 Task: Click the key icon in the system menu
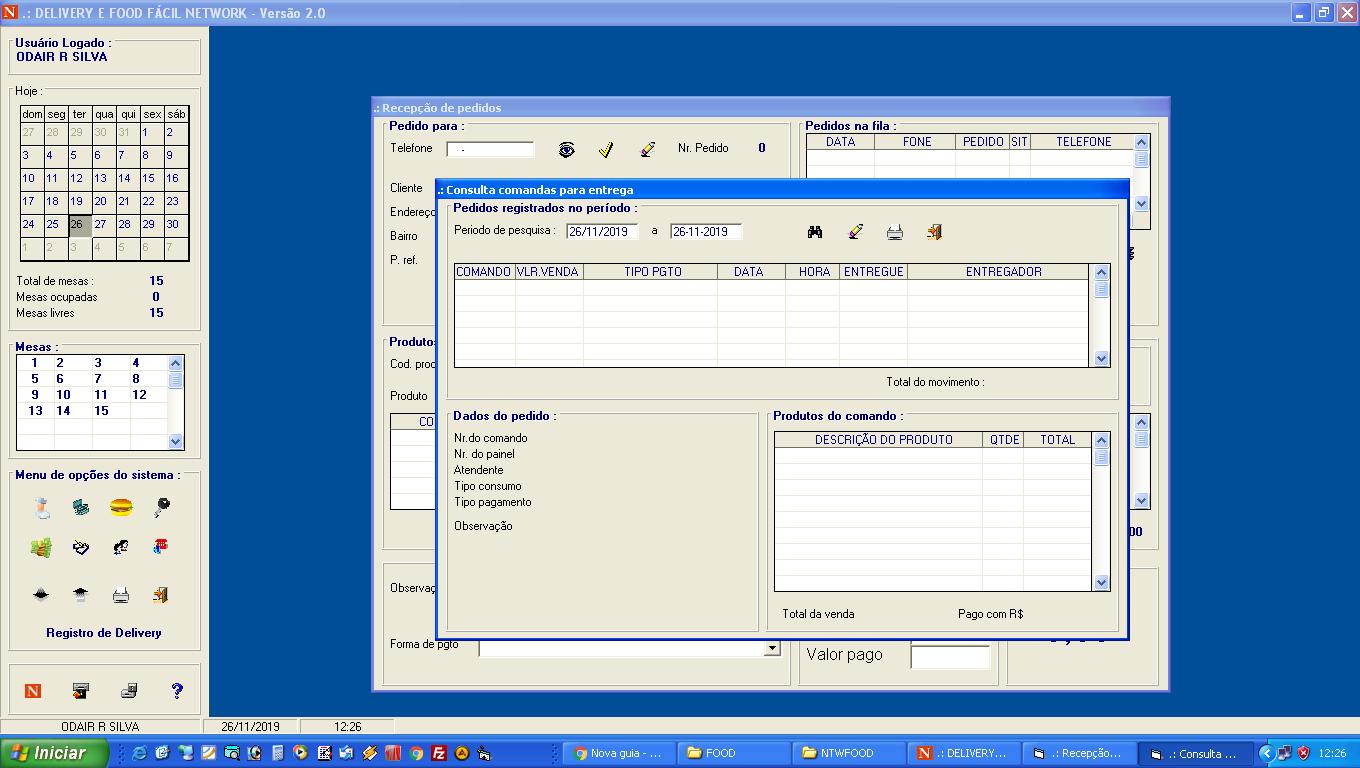click(x=162, y=507)
